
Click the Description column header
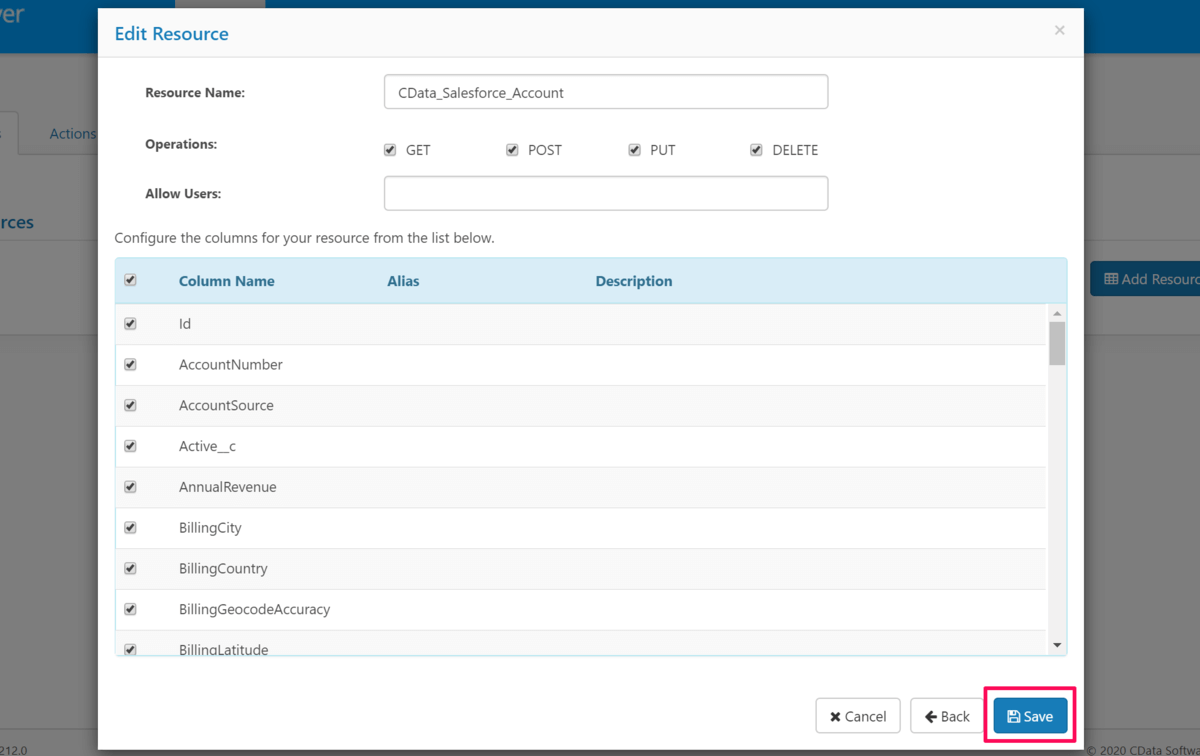click(634, 281)
